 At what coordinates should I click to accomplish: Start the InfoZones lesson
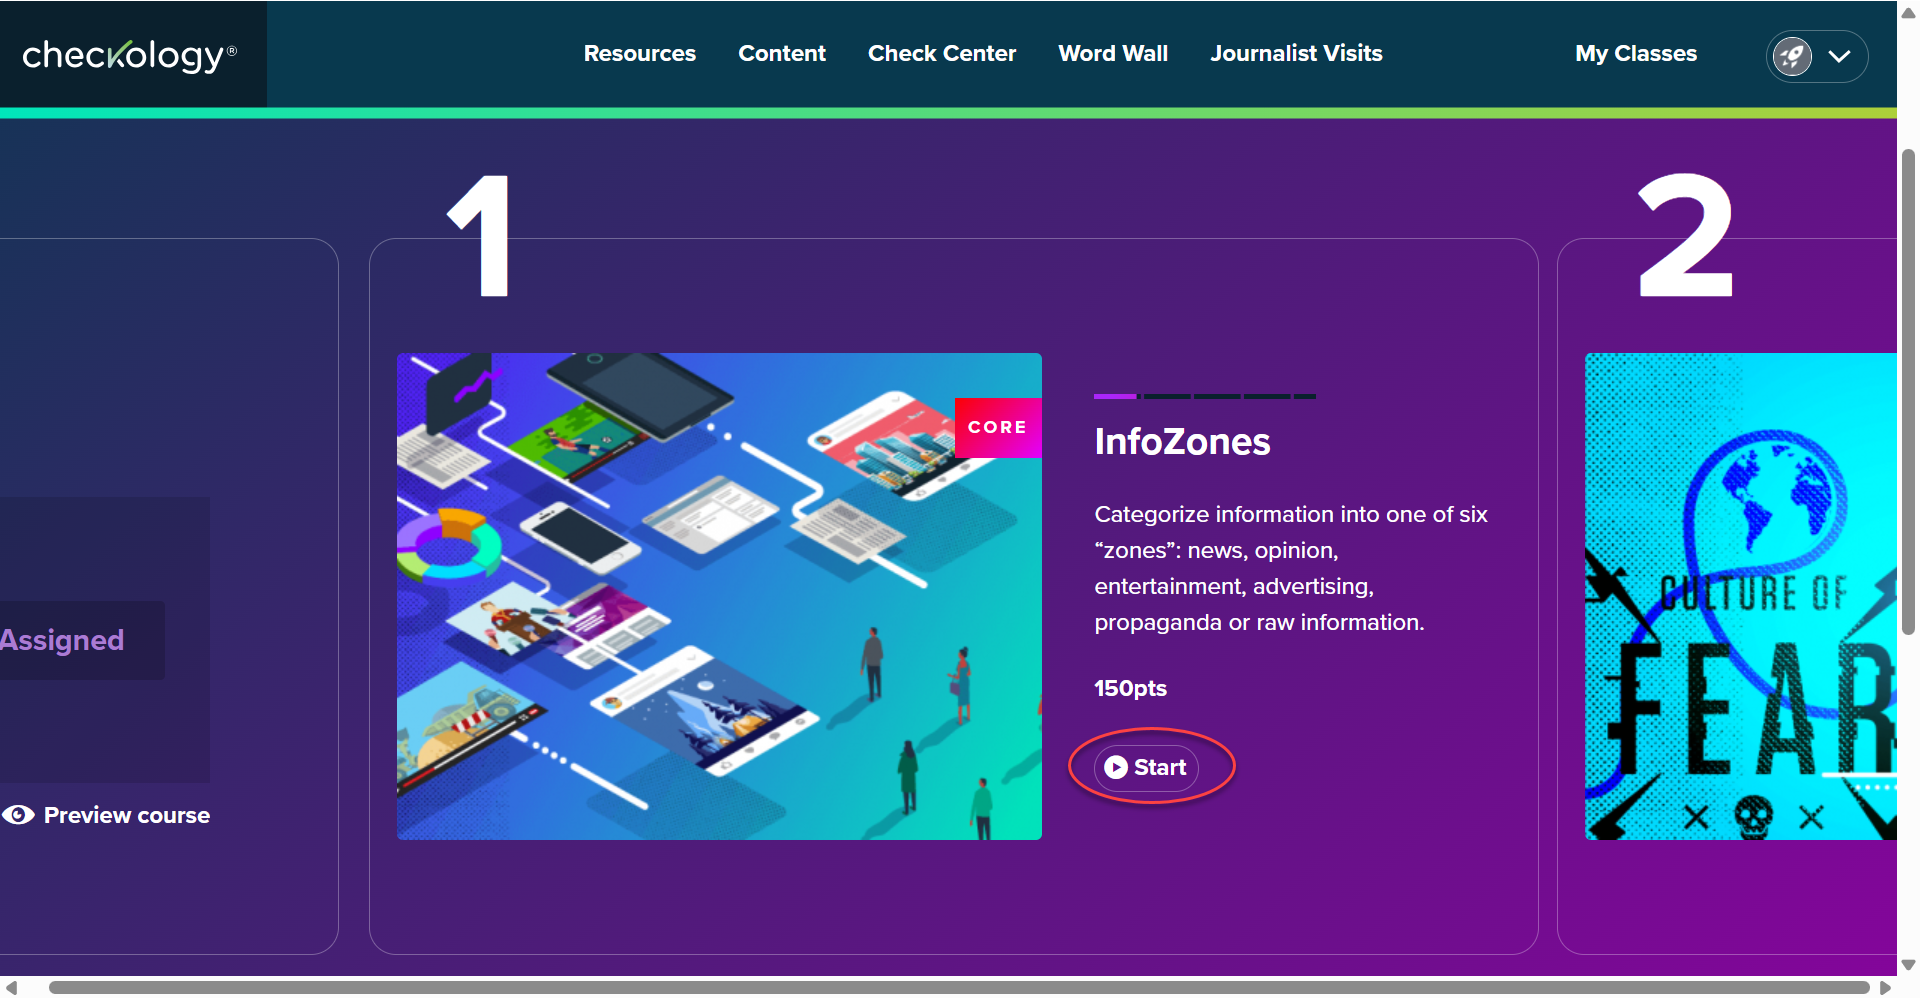[x=1146, y=767]
